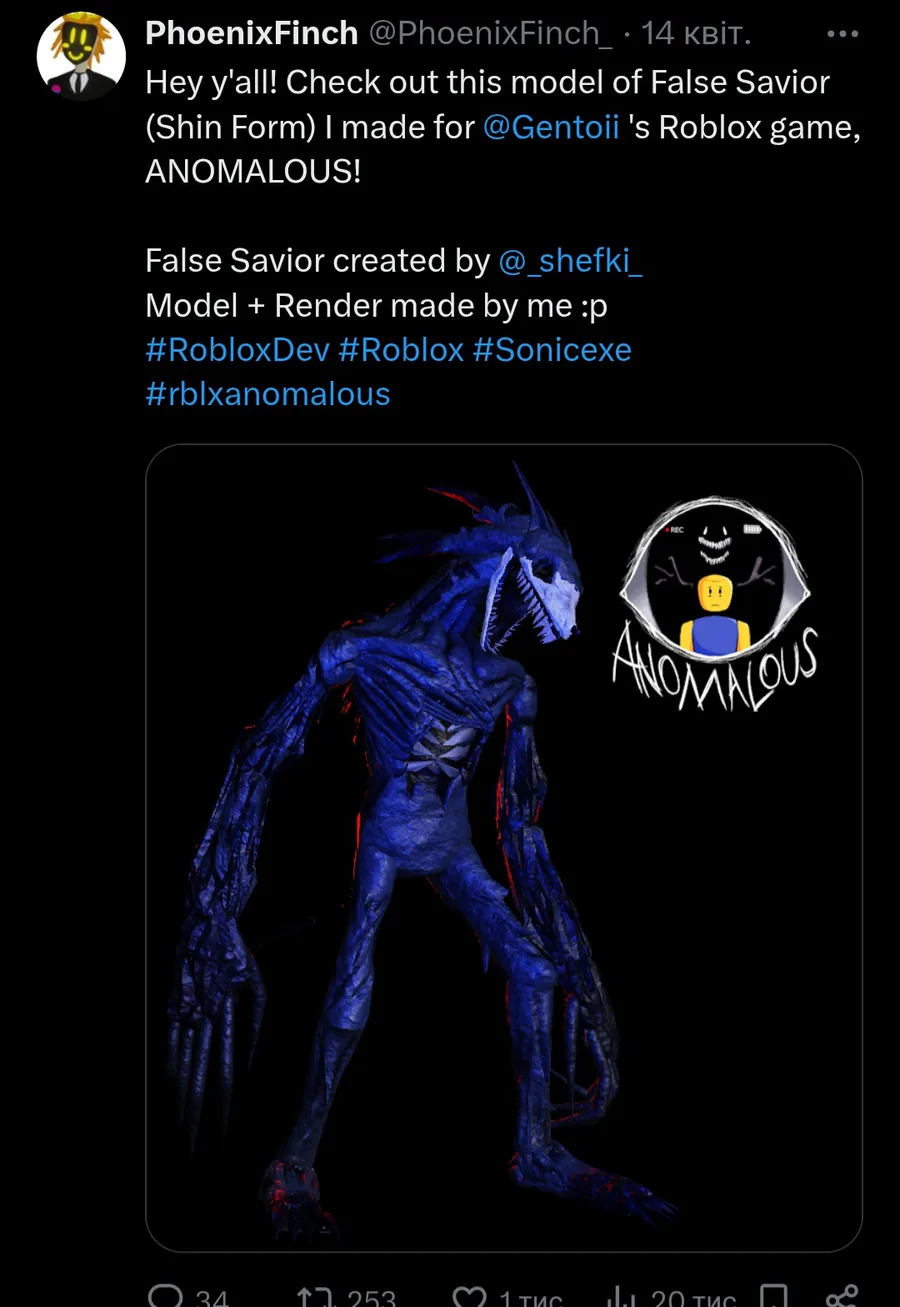Viewport: 900px width, 1307px height.
Task: Open the three-dot more options menu
Action: 843,34
